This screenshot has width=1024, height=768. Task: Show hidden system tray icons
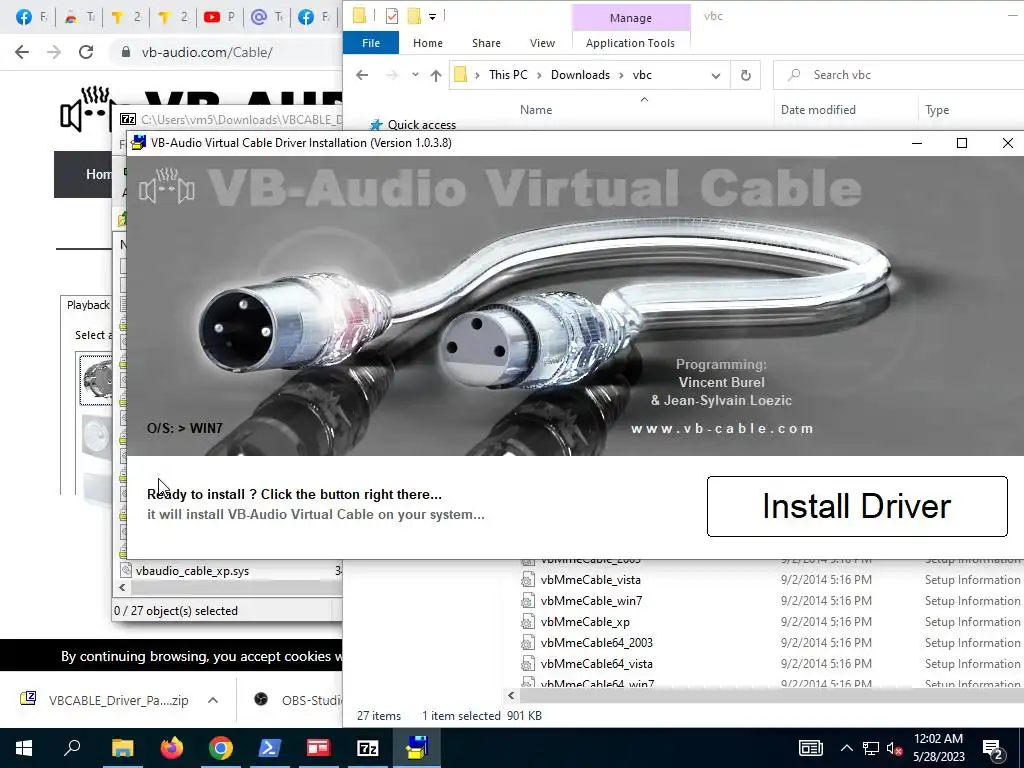846,748
